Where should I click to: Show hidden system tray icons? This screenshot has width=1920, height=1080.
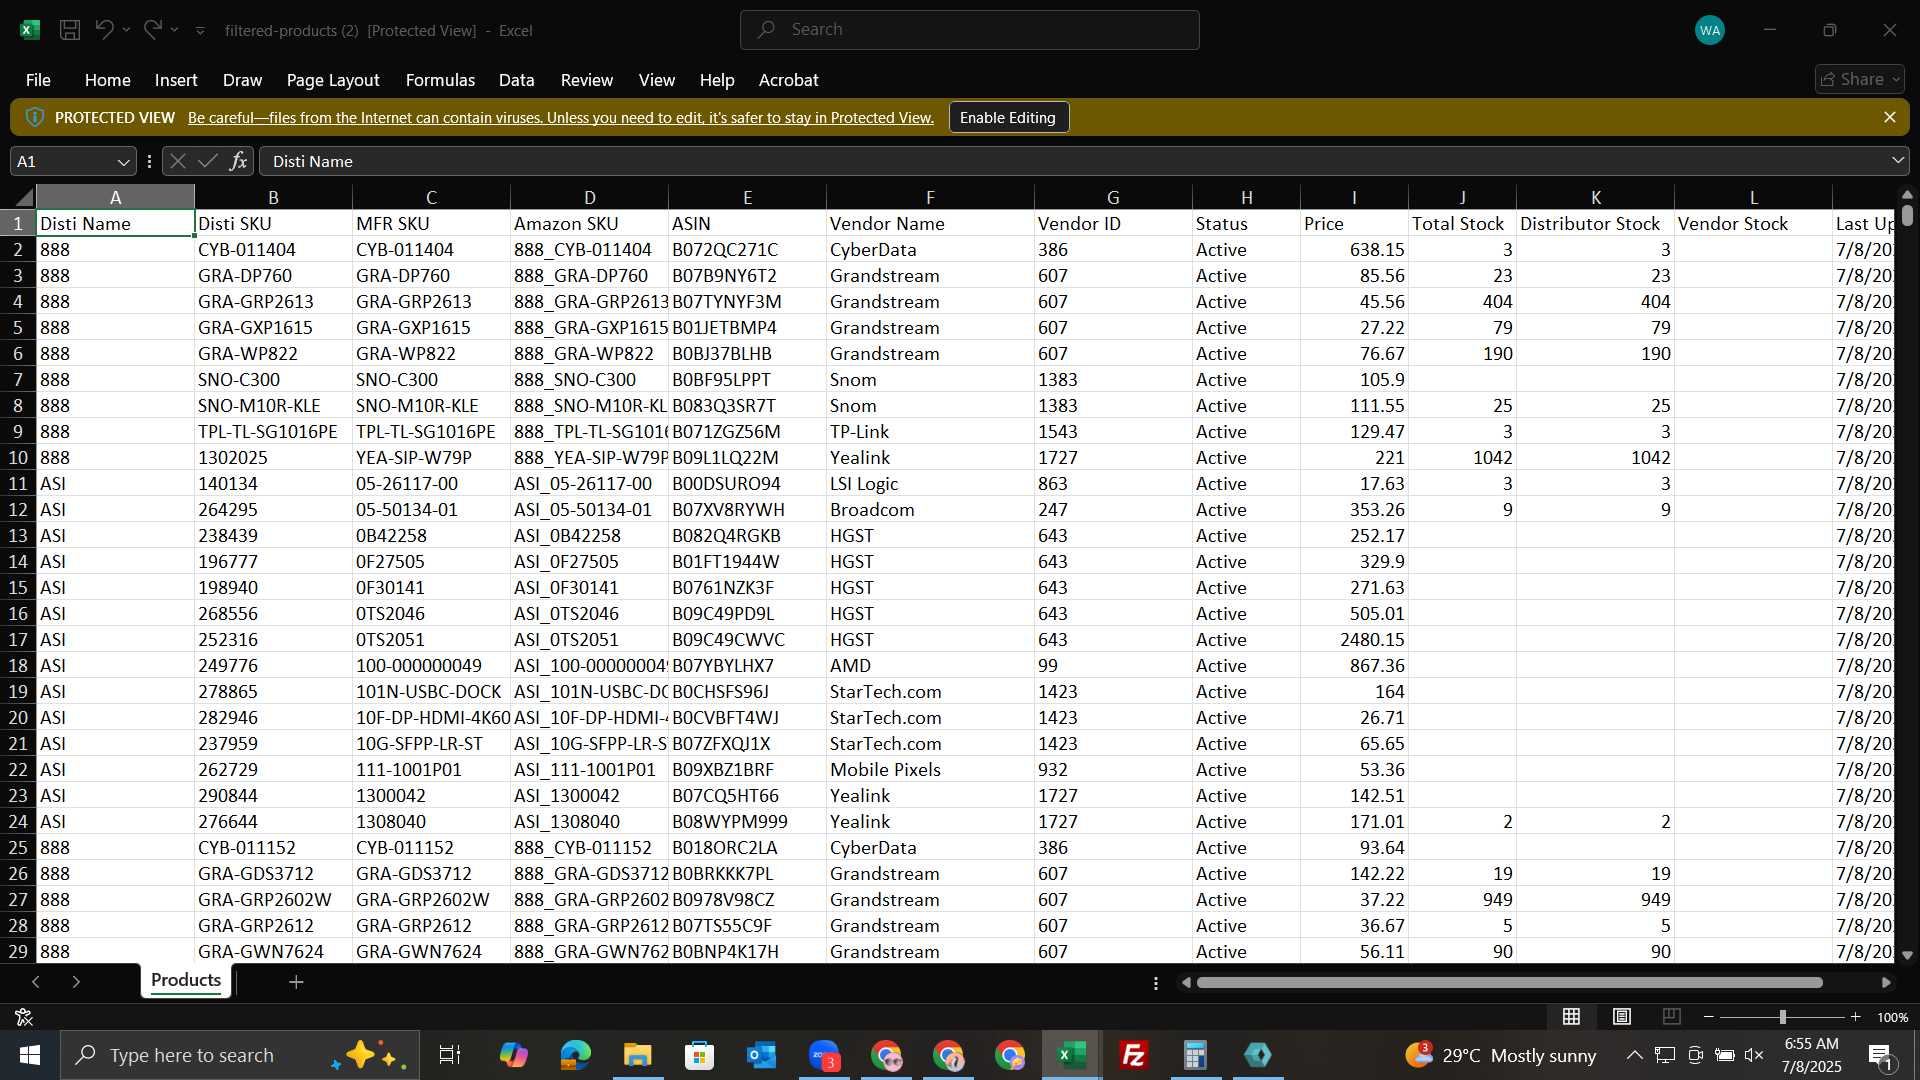(x=1634, y=1055)
